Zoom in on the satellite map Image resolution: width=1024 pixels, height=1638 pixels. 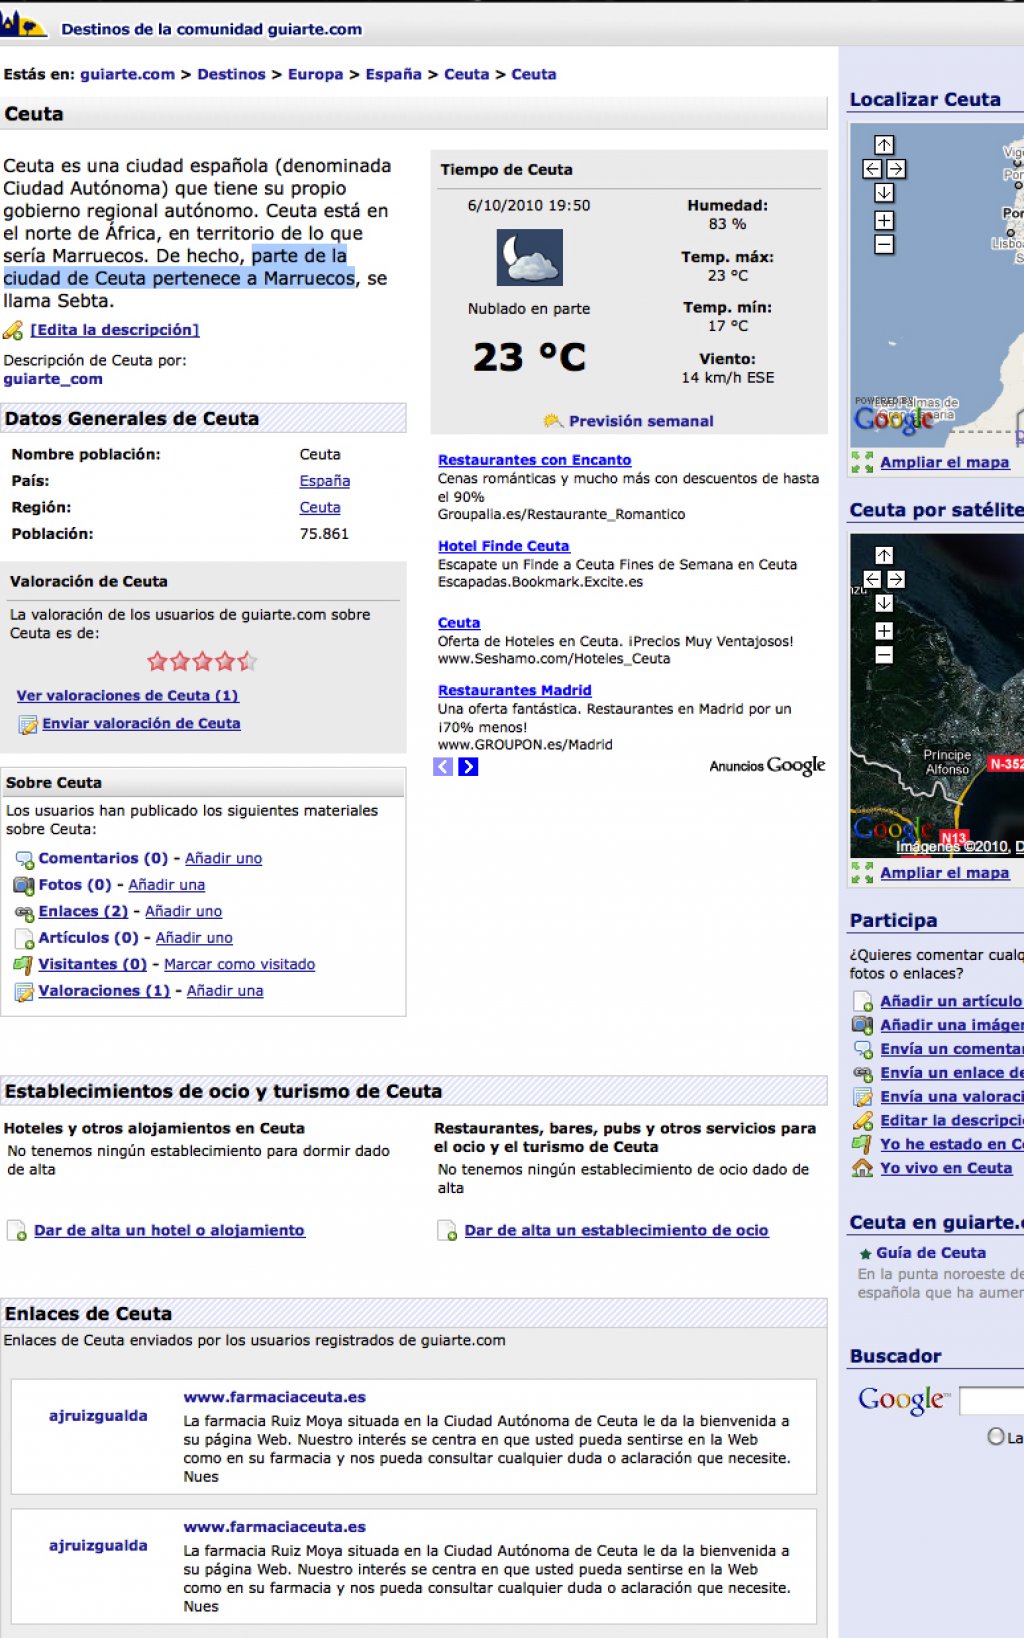tap(884, 631)
